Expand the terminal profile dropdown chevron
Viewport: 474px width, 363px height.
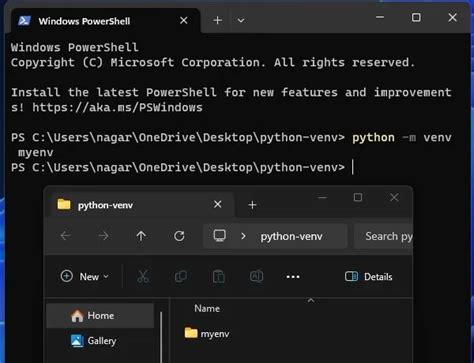(x=241, y=21)
